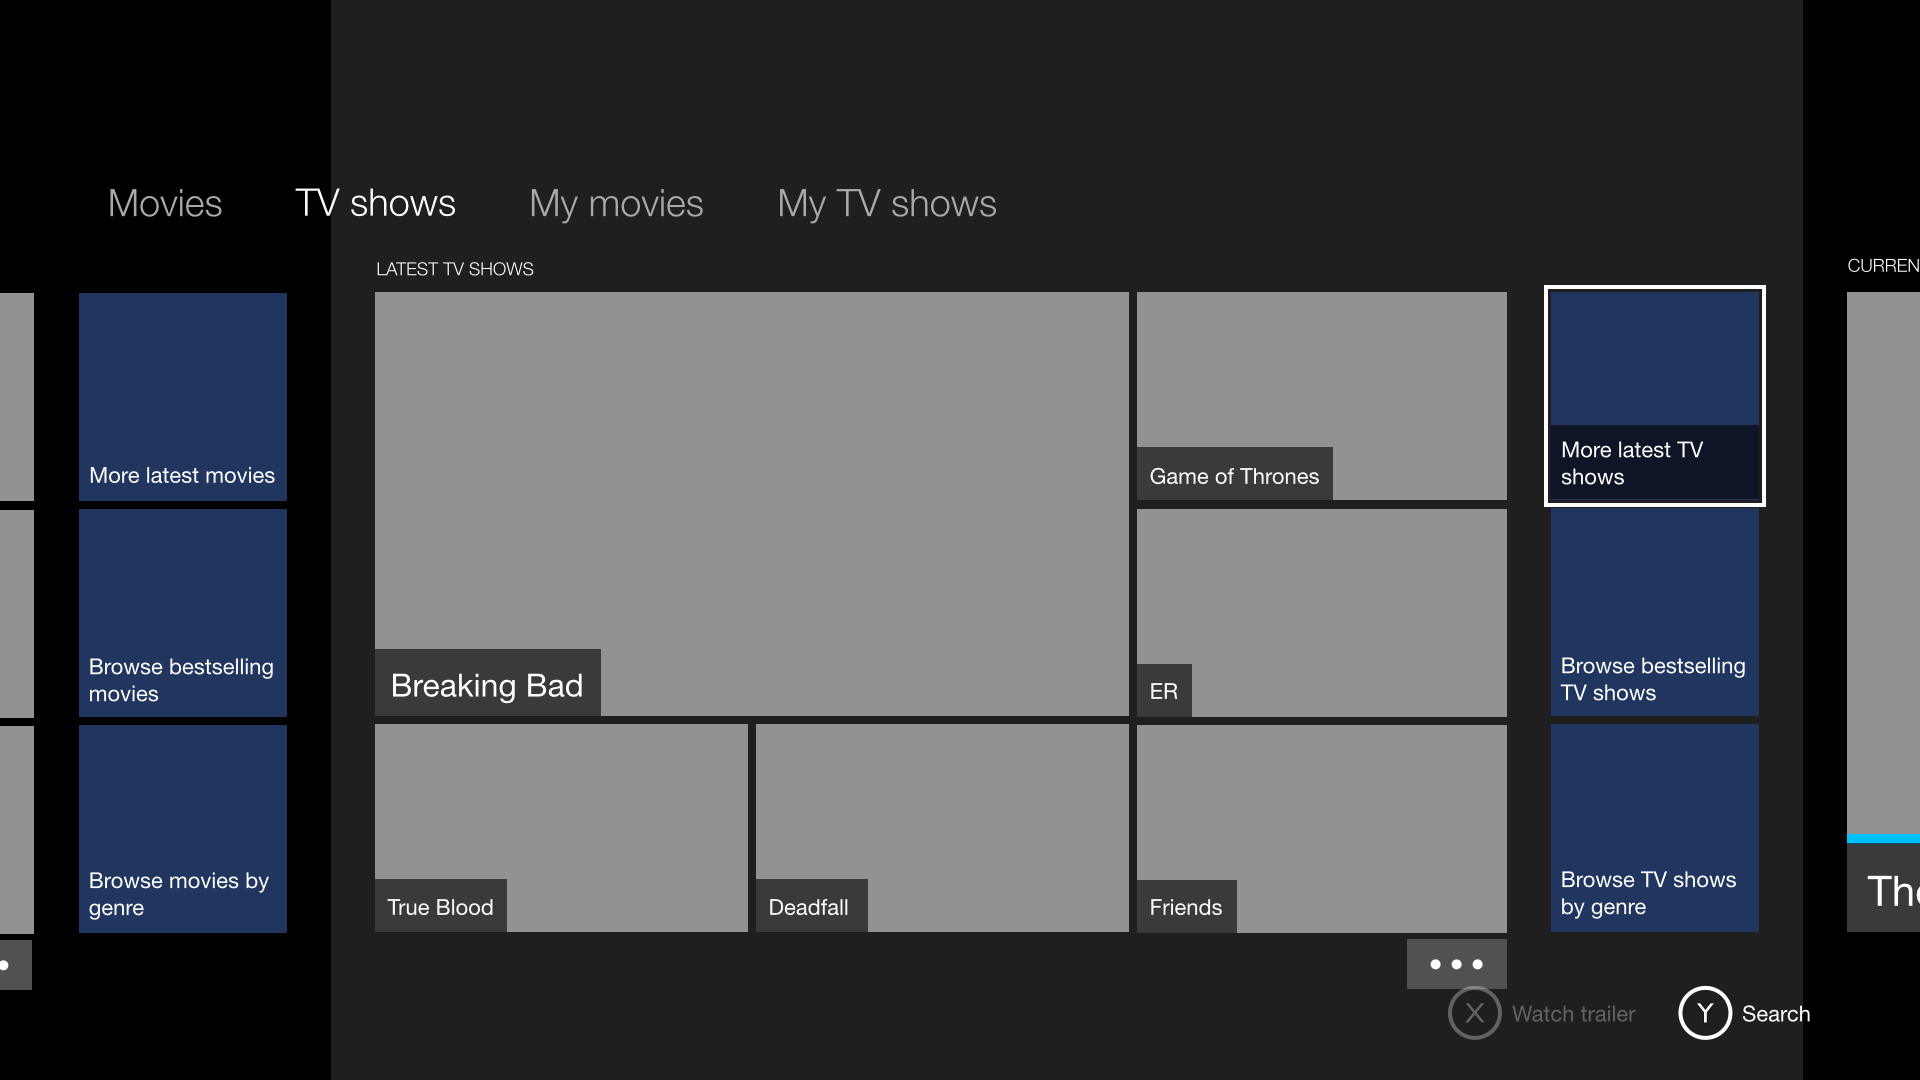This screenshot has height=1080, width=1920.
Task: Open Browse bestselling movies tile
Action: tap(183, 613)
